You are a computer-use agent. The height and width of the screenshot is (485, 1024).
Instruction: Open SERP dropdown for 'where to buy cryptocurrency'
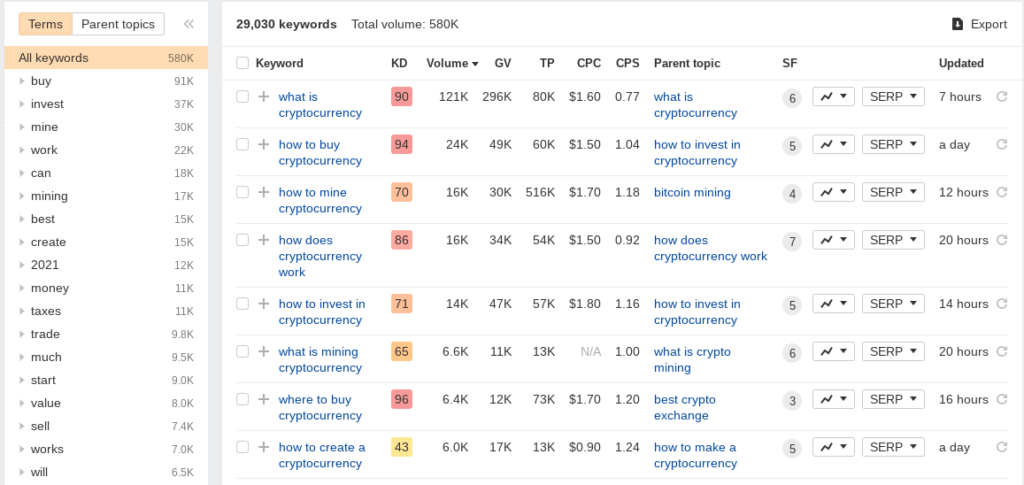[893, 399]
